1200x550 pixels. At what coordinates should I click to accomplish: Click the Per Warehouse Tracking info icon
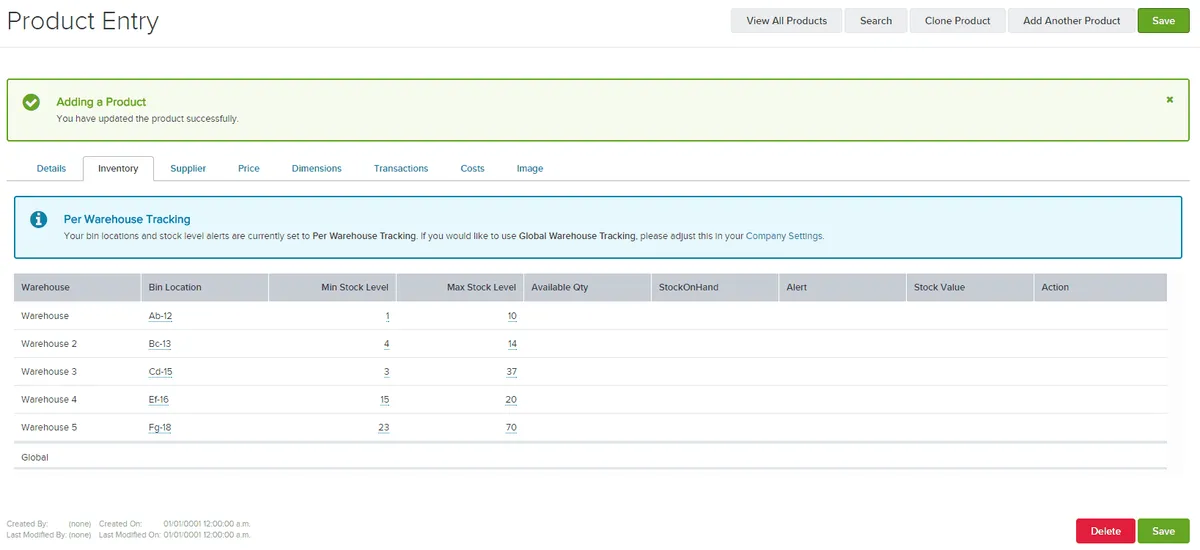point(38,219)
